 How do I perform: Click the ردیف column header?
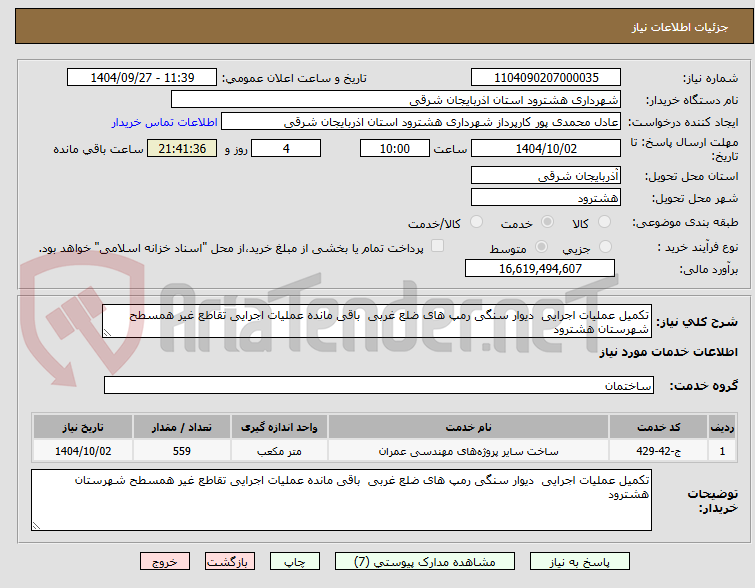[x=722, y=427]
